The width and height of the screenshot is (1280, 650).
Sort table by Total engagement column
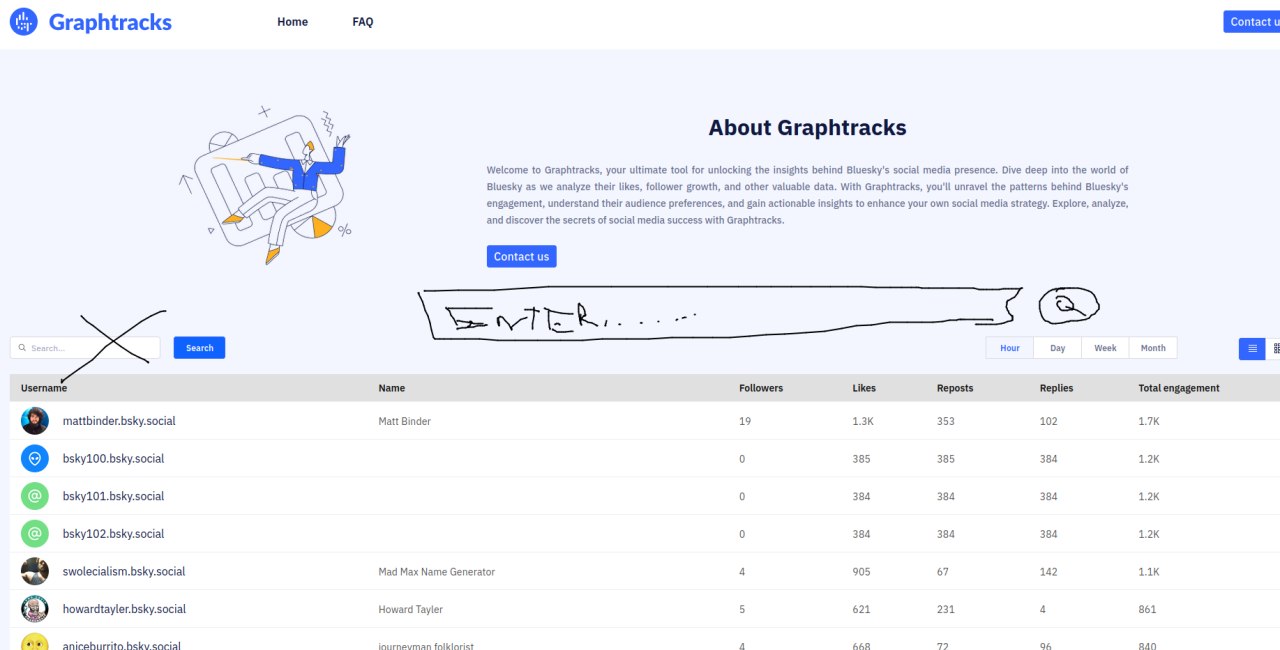point(1178,388)
